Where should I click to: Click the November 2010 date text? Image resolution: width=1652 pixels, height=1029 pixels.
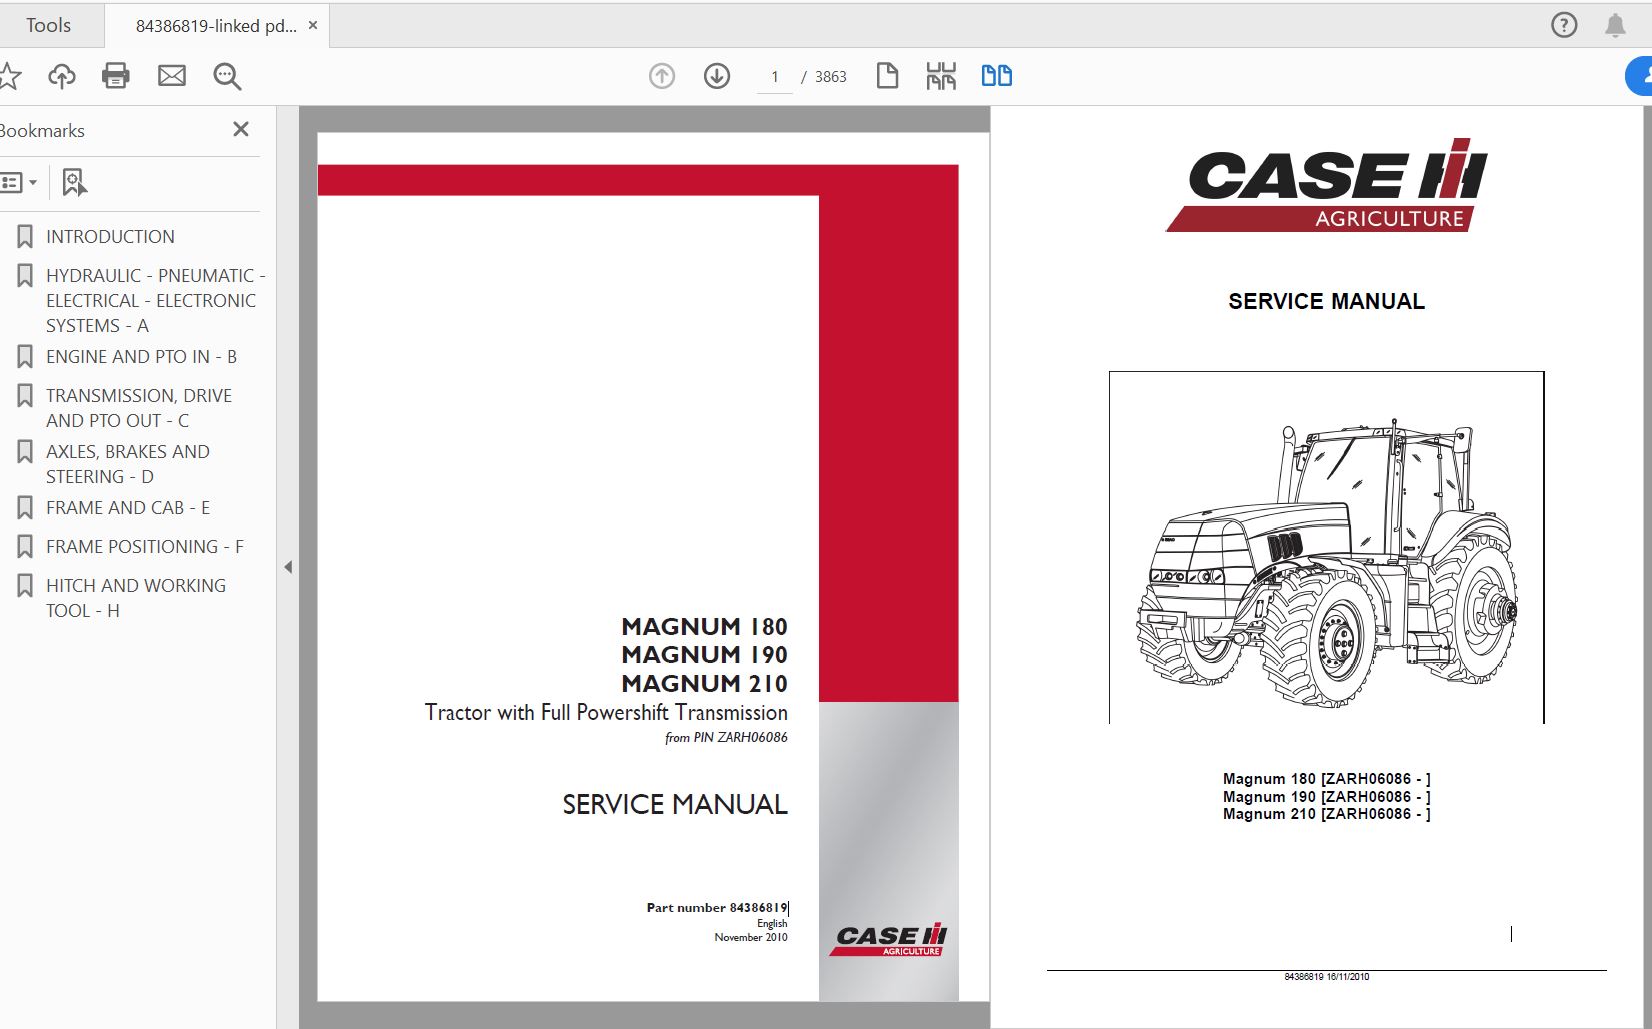751,938
